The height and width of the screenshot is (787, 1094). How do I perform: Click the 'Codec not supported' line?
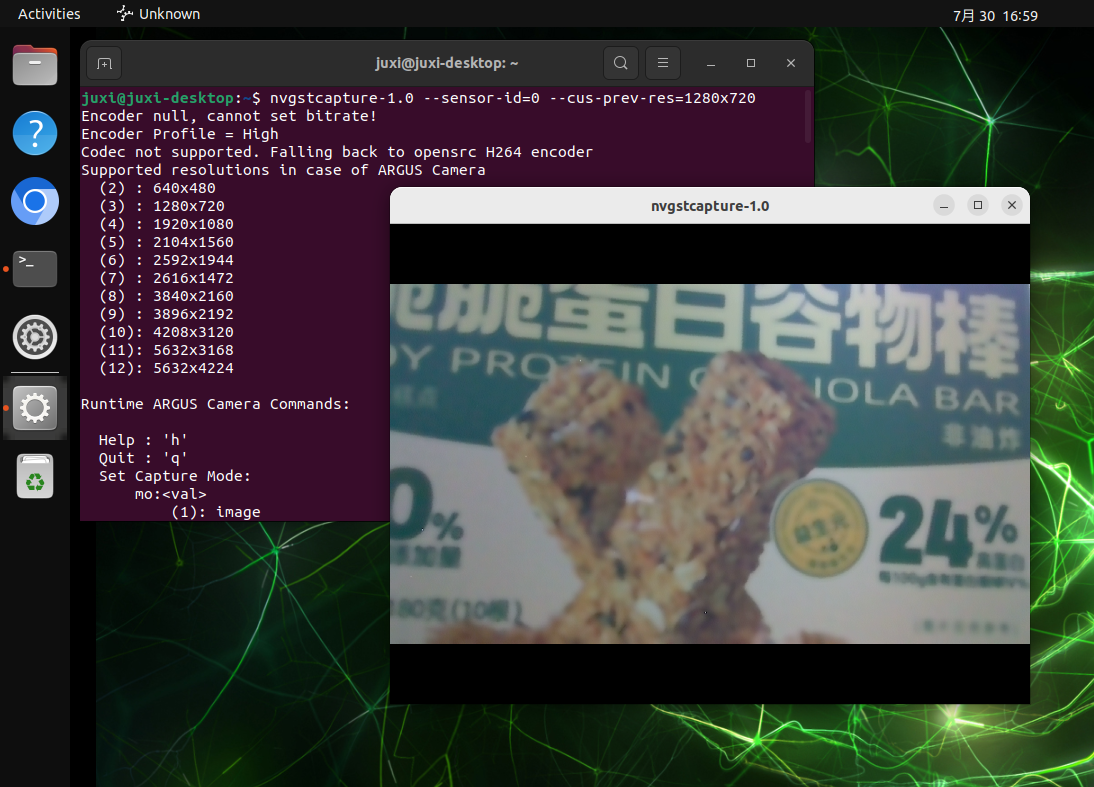[x=337, y=152]
